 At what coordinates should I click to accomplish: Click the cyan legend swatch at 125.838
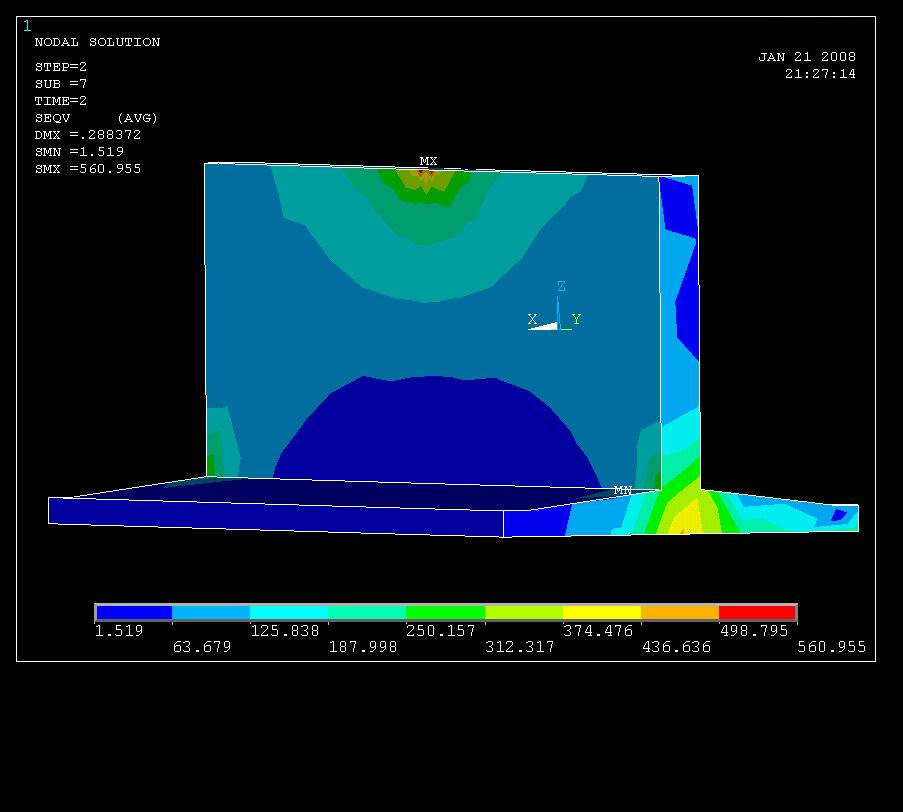click(289, 612)
